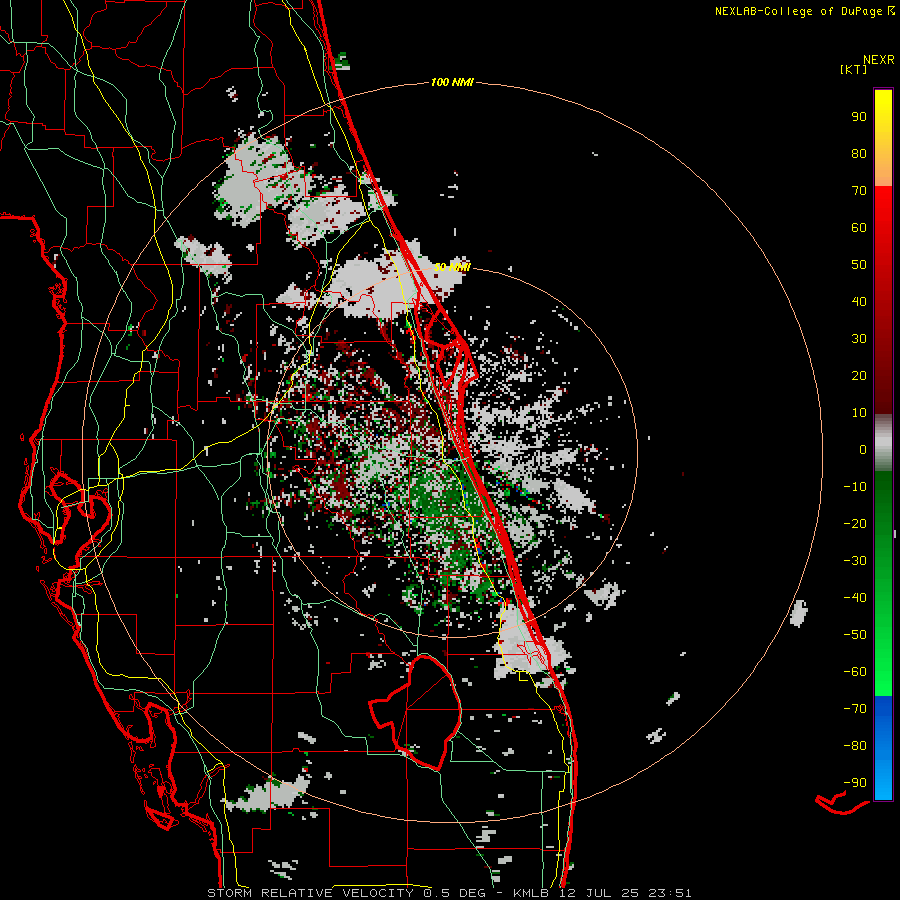The width and height of the screenshot is (900, 900).
Task: Select the 0 scale value
Action: 863,449
